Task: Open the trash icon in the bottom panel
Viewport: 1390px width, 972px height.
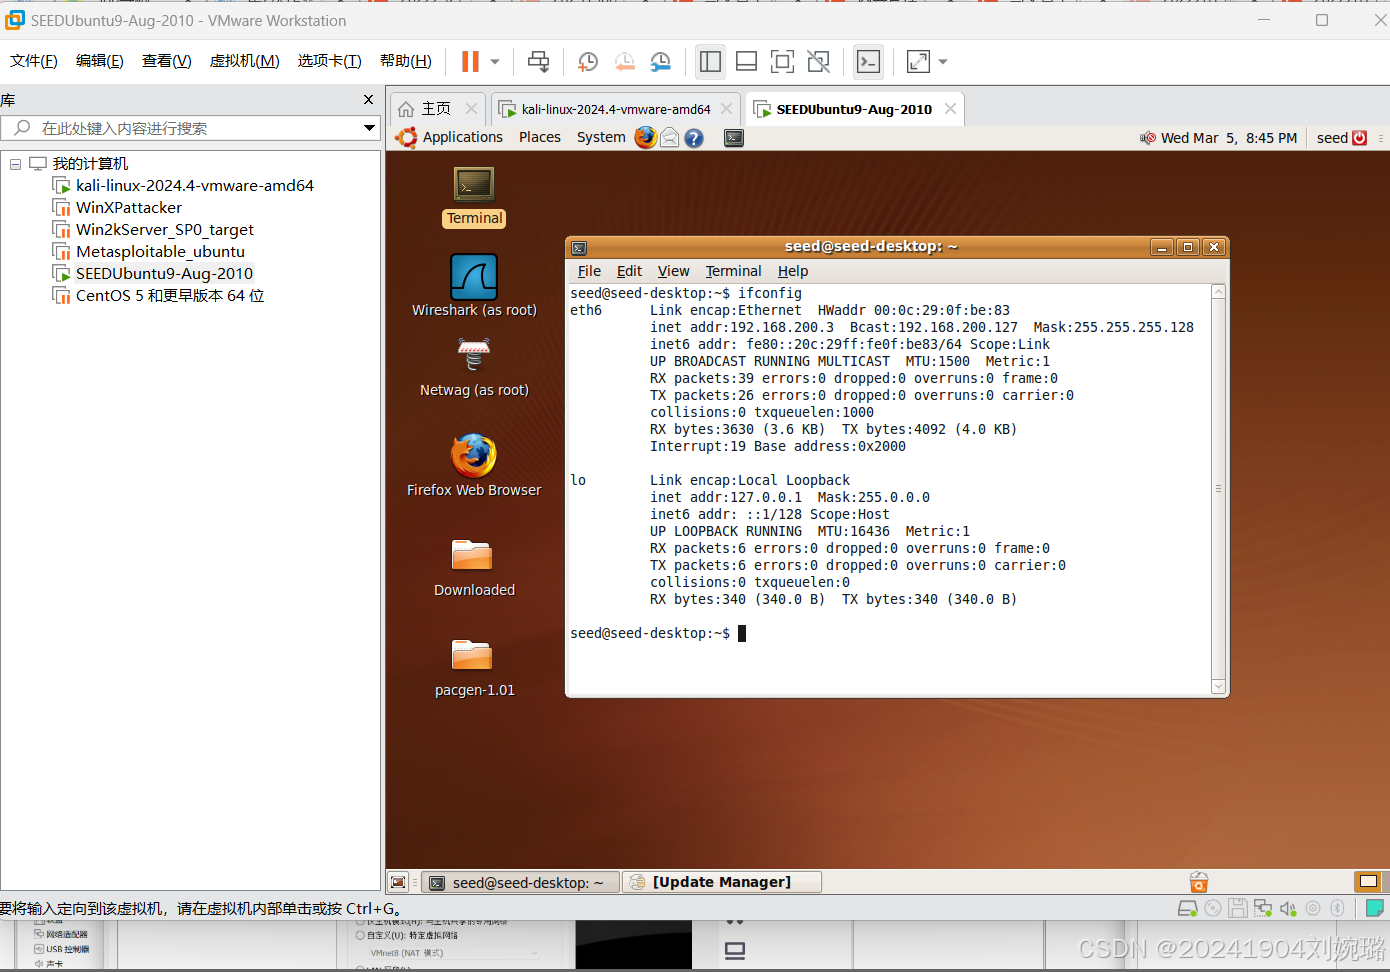Action: coord(1199,882)
